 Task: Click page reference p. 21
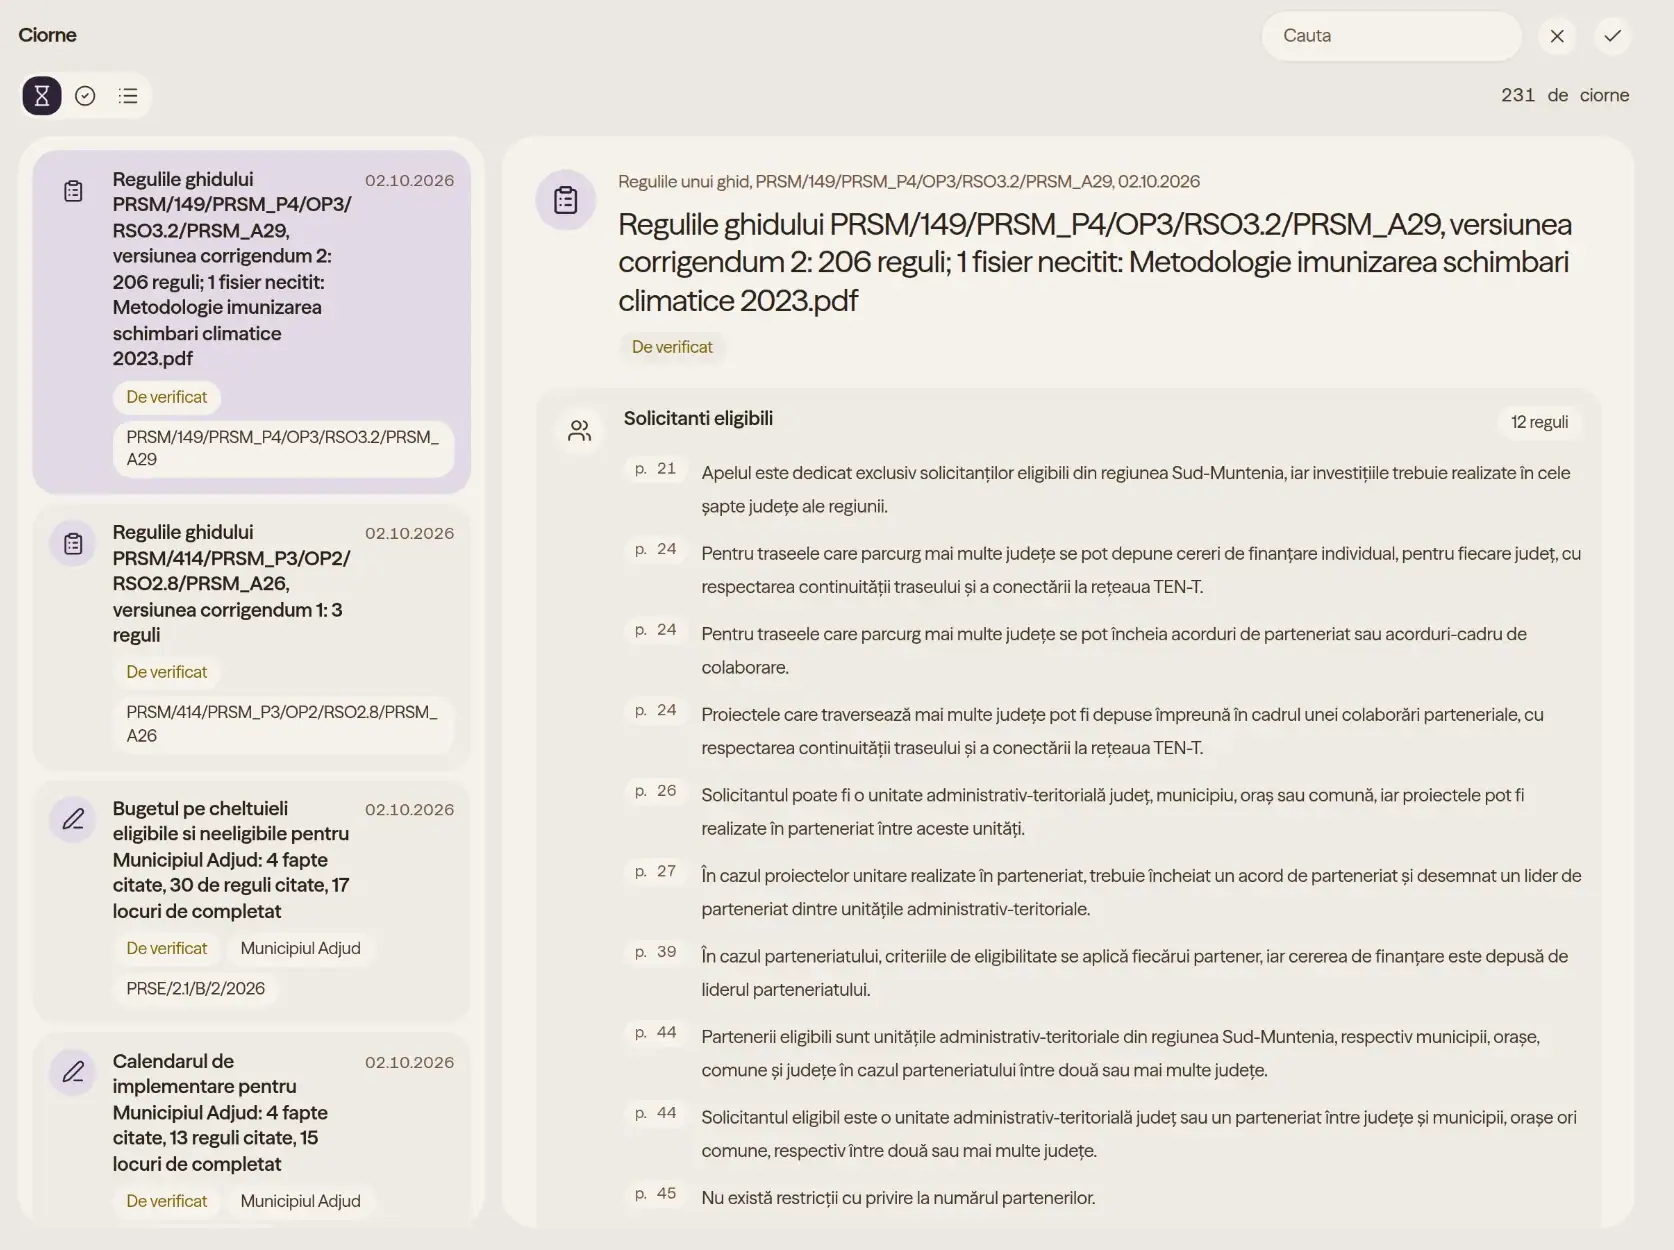[656, 469]
